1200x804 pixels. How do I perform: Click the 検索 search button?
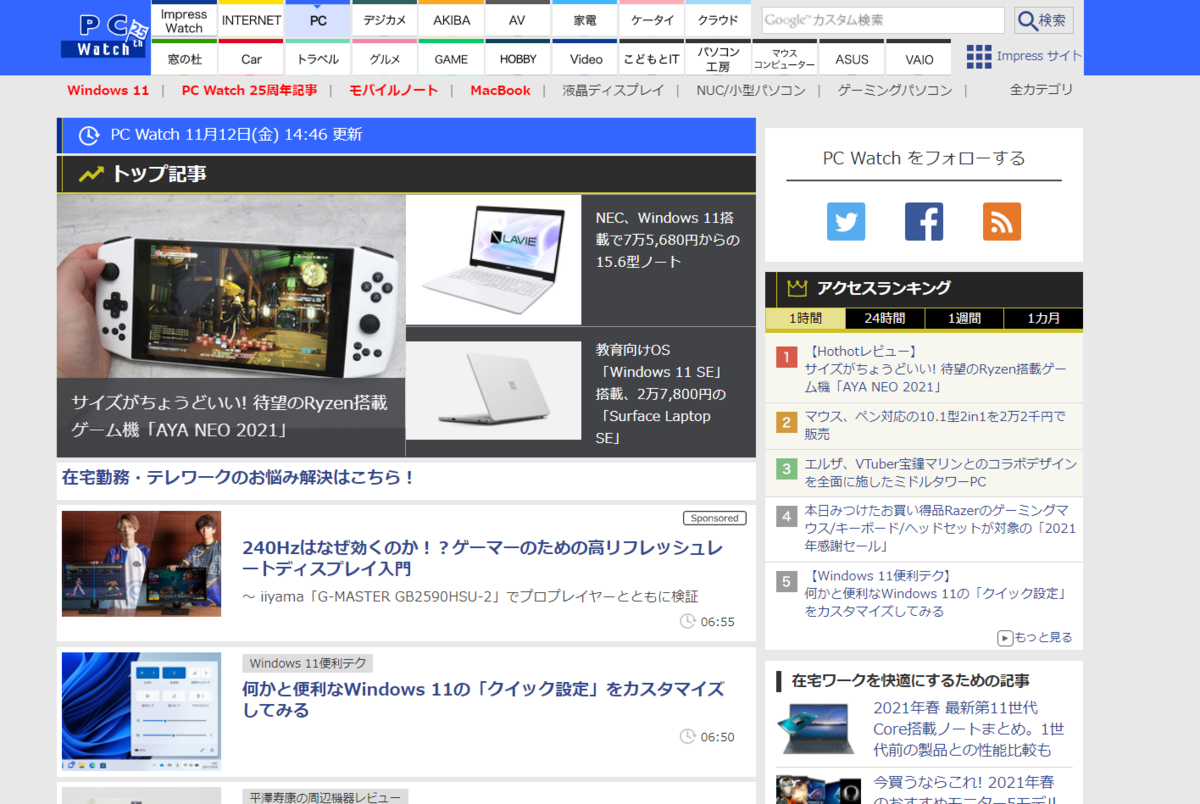1044,20
